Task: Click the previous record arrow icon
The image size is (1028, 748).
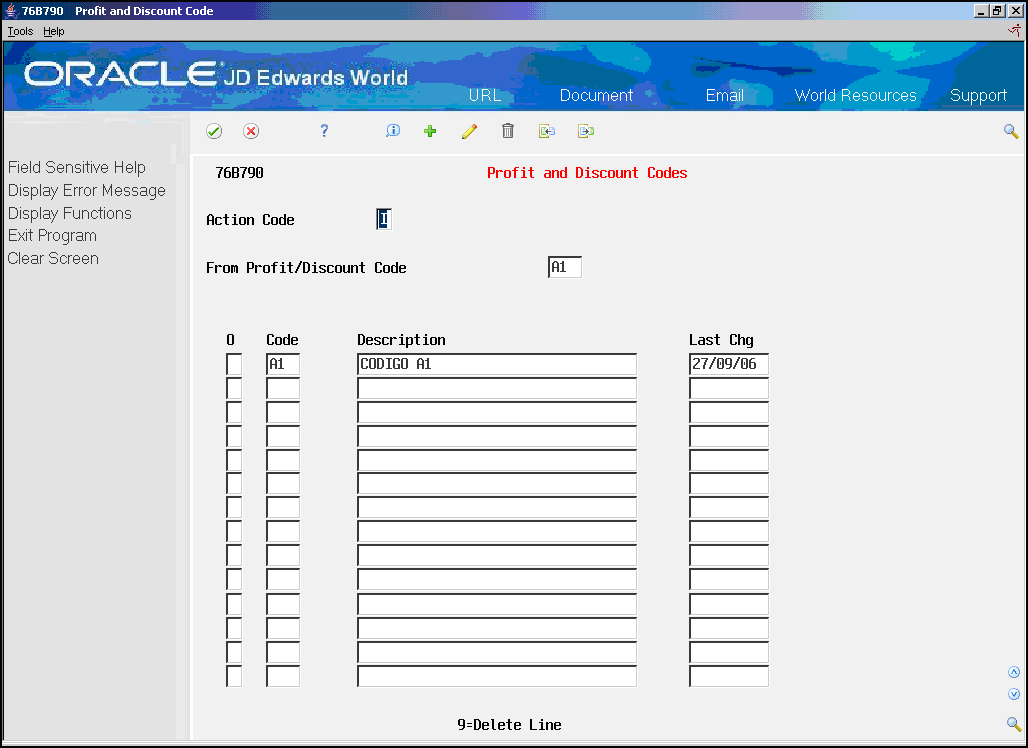Action: tap(547, 131)
